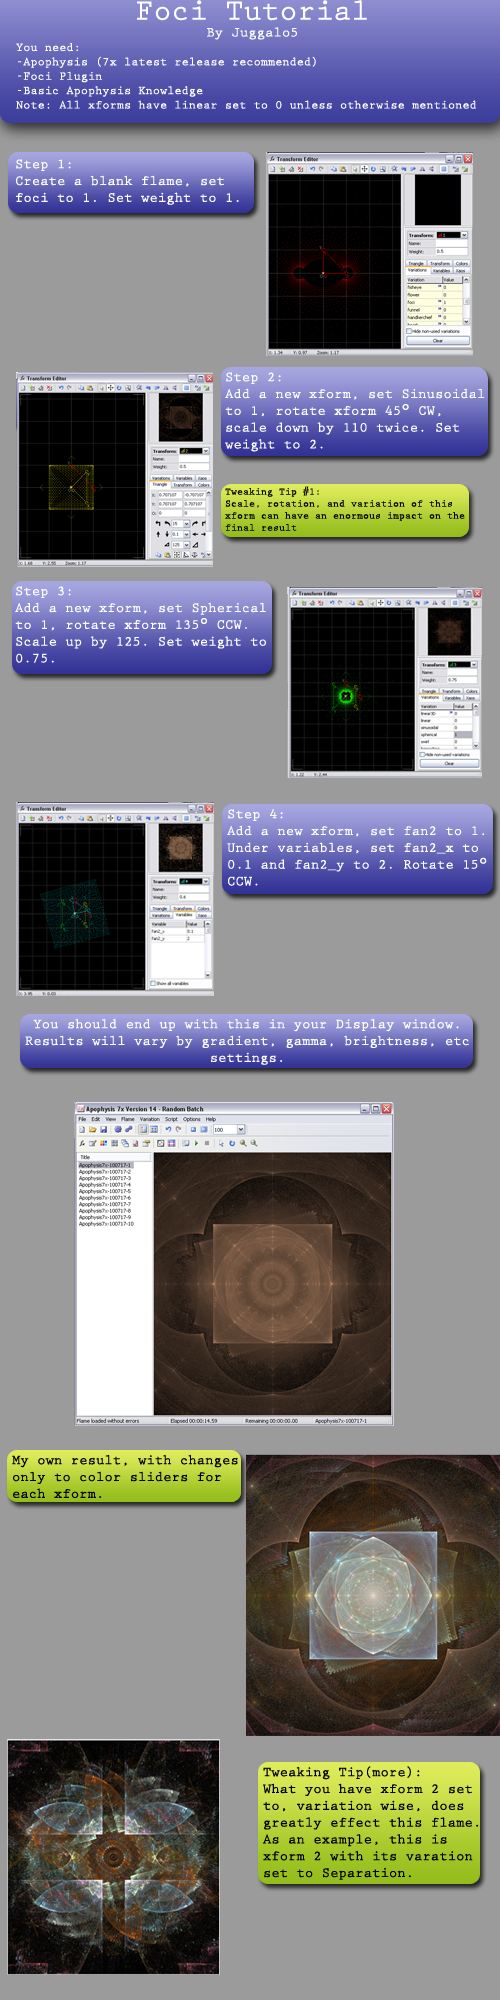Click variation list scrollbar in red foci editor
Screen dimensions: 500x2000
point(466,301)
